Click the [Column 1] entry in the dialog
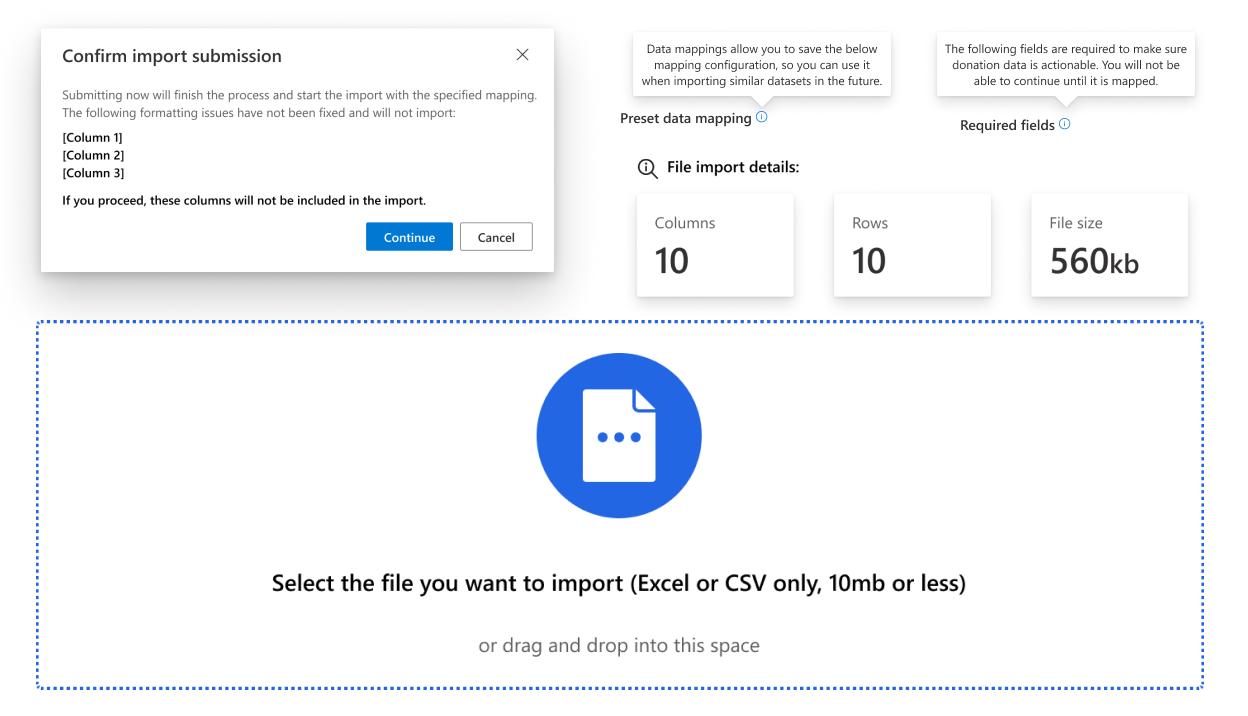The width and height of the screenshot is (1248, 716). tap(92, 137)
